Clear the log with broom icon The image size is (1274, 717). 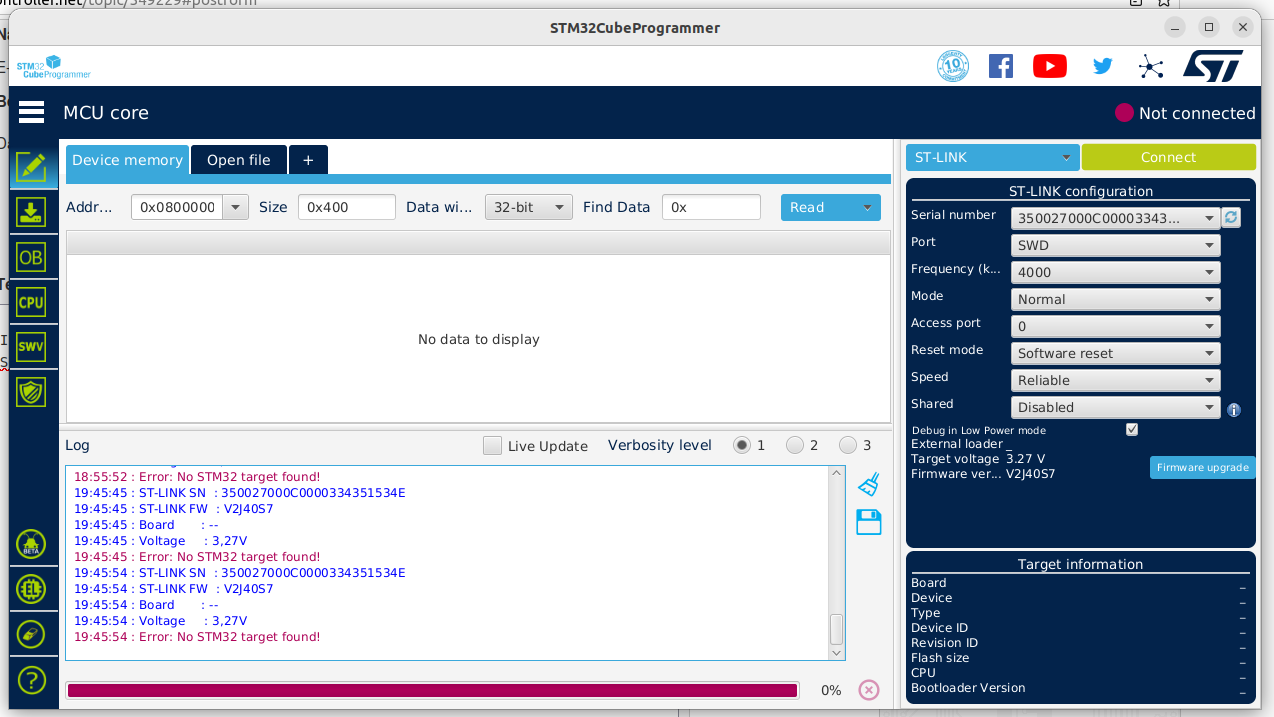[869, 485]
